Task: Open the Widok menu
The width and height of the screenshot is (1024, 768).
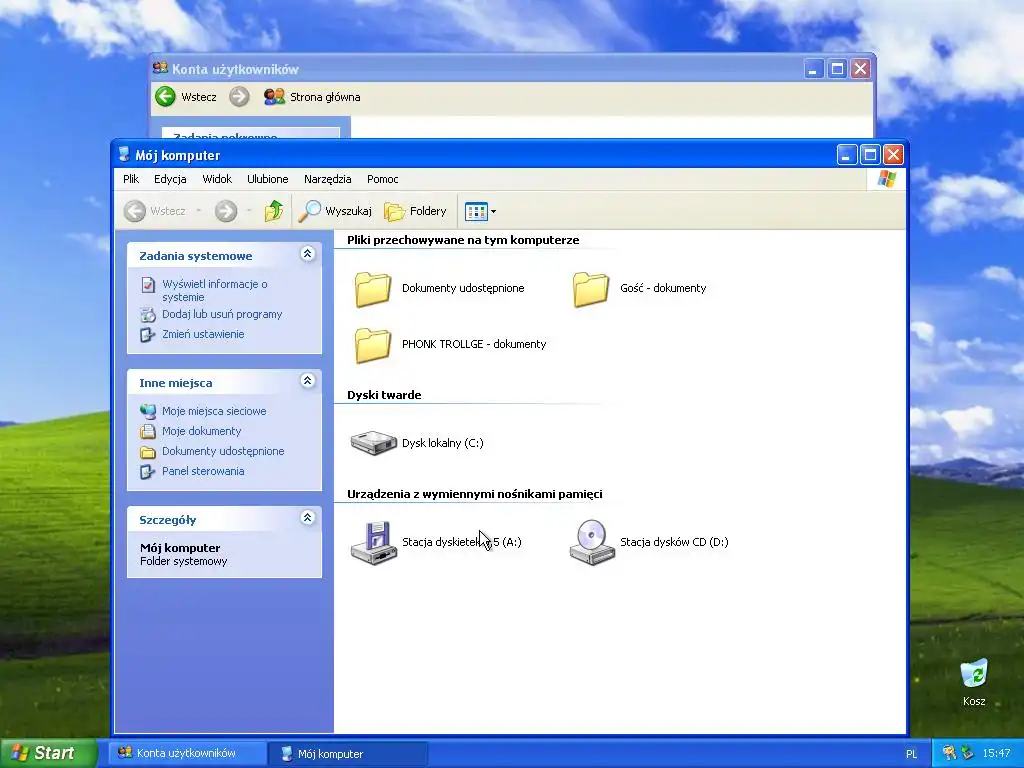Action: (217, 179)
